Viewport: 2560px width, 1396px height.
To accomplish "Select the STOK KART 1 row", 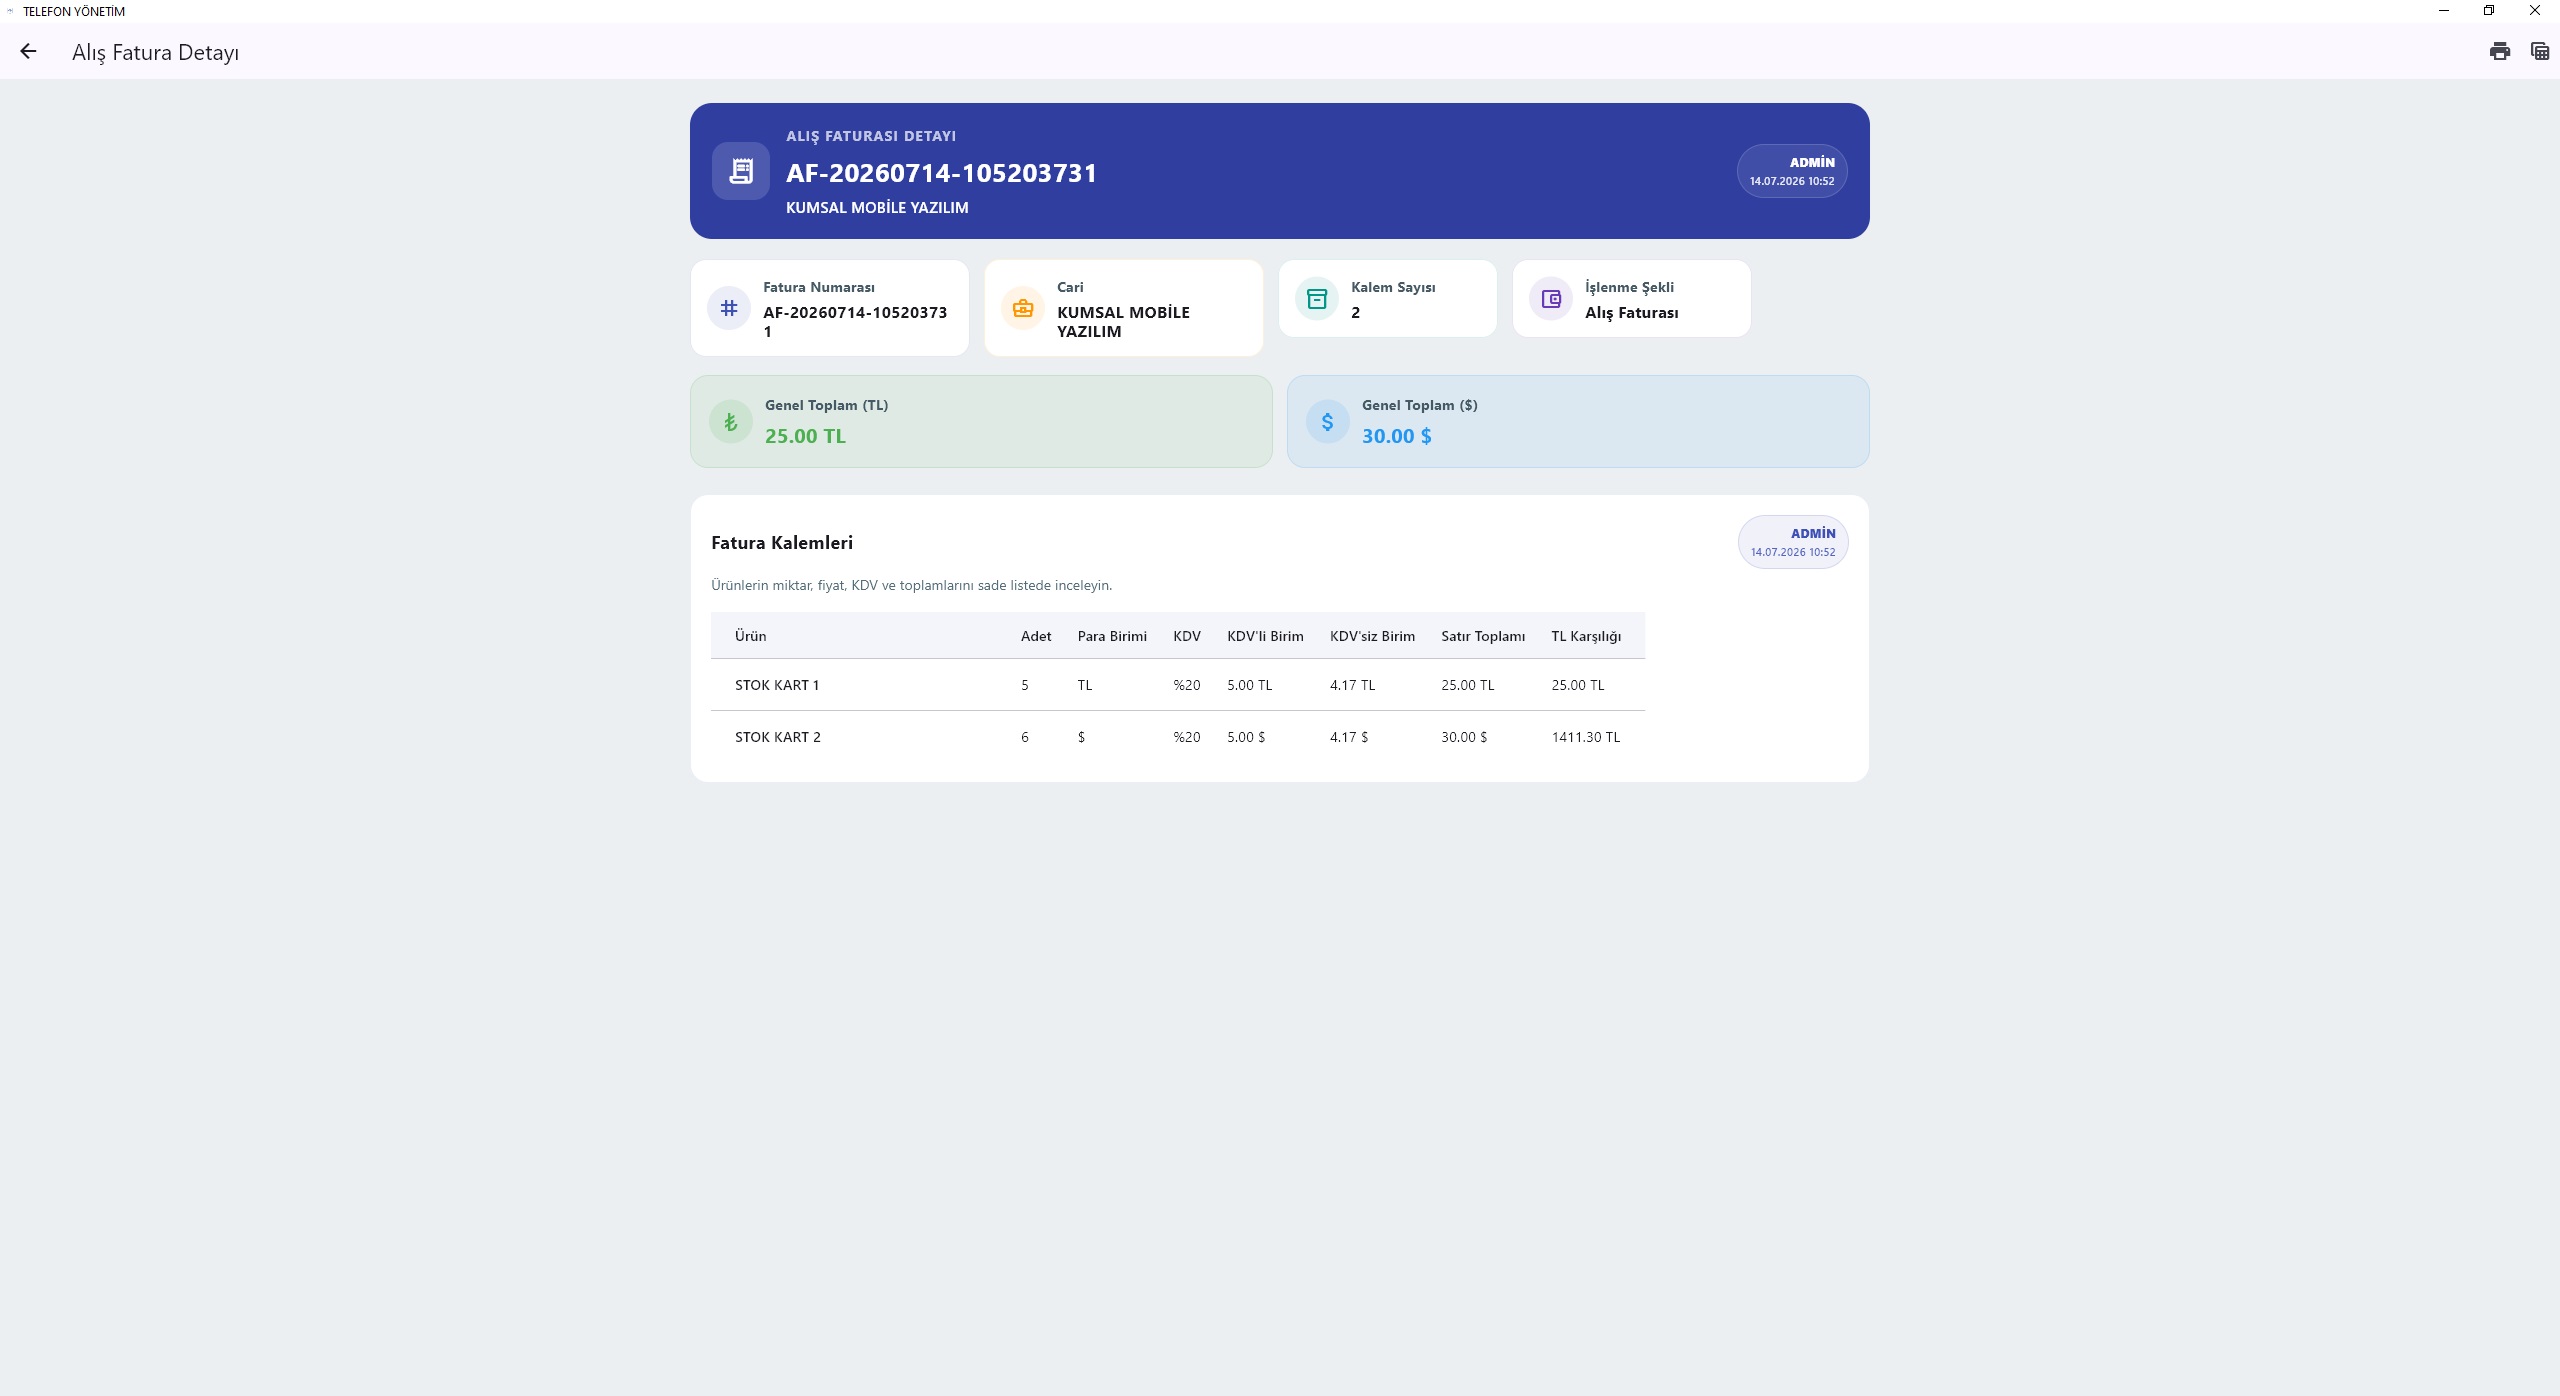I will (1178, 685).
